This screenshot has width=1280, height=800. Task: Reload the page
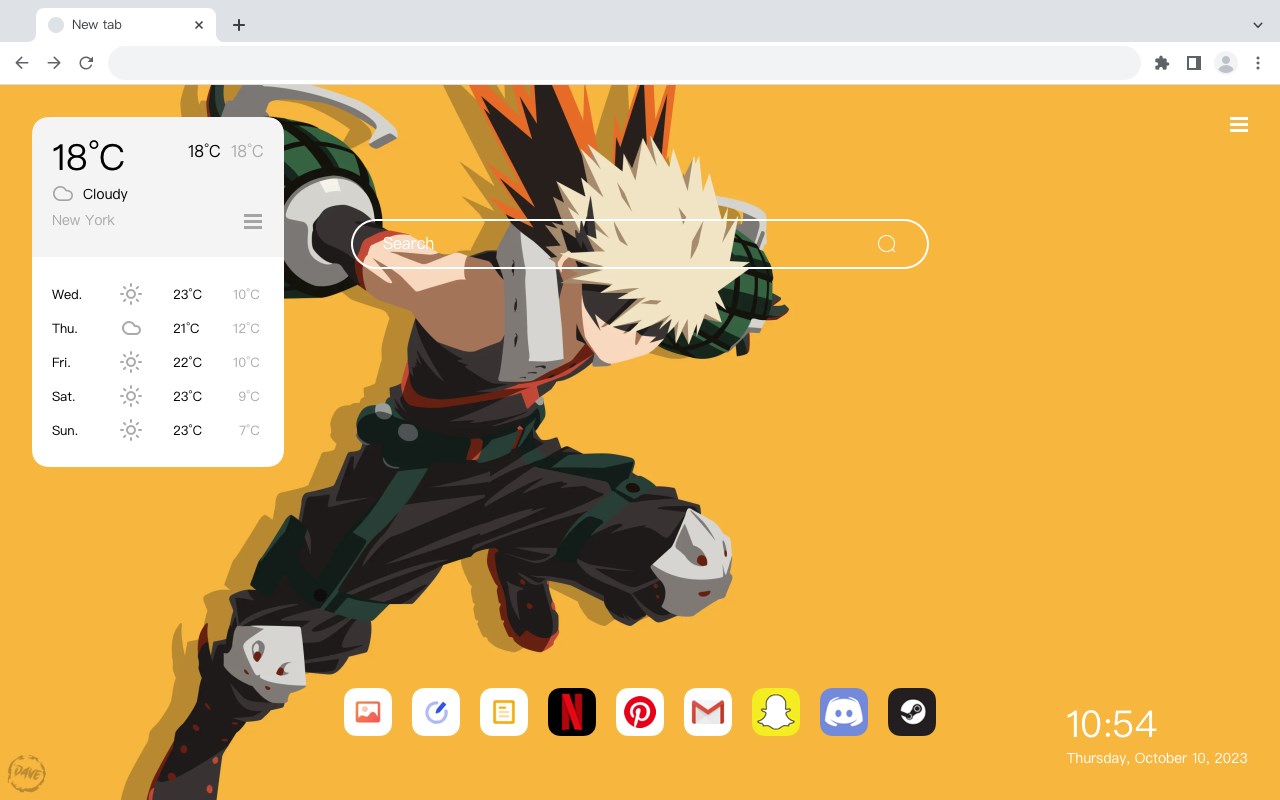coord(86,63)
